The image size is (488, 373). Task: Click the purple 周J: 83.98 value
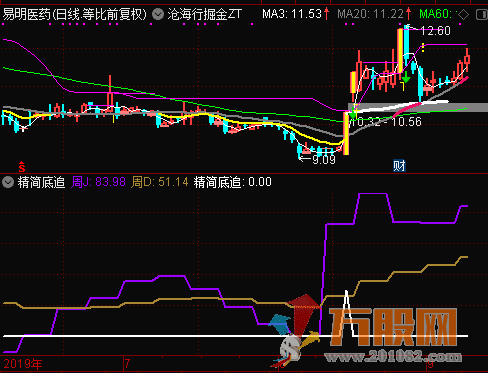[99, 182]
